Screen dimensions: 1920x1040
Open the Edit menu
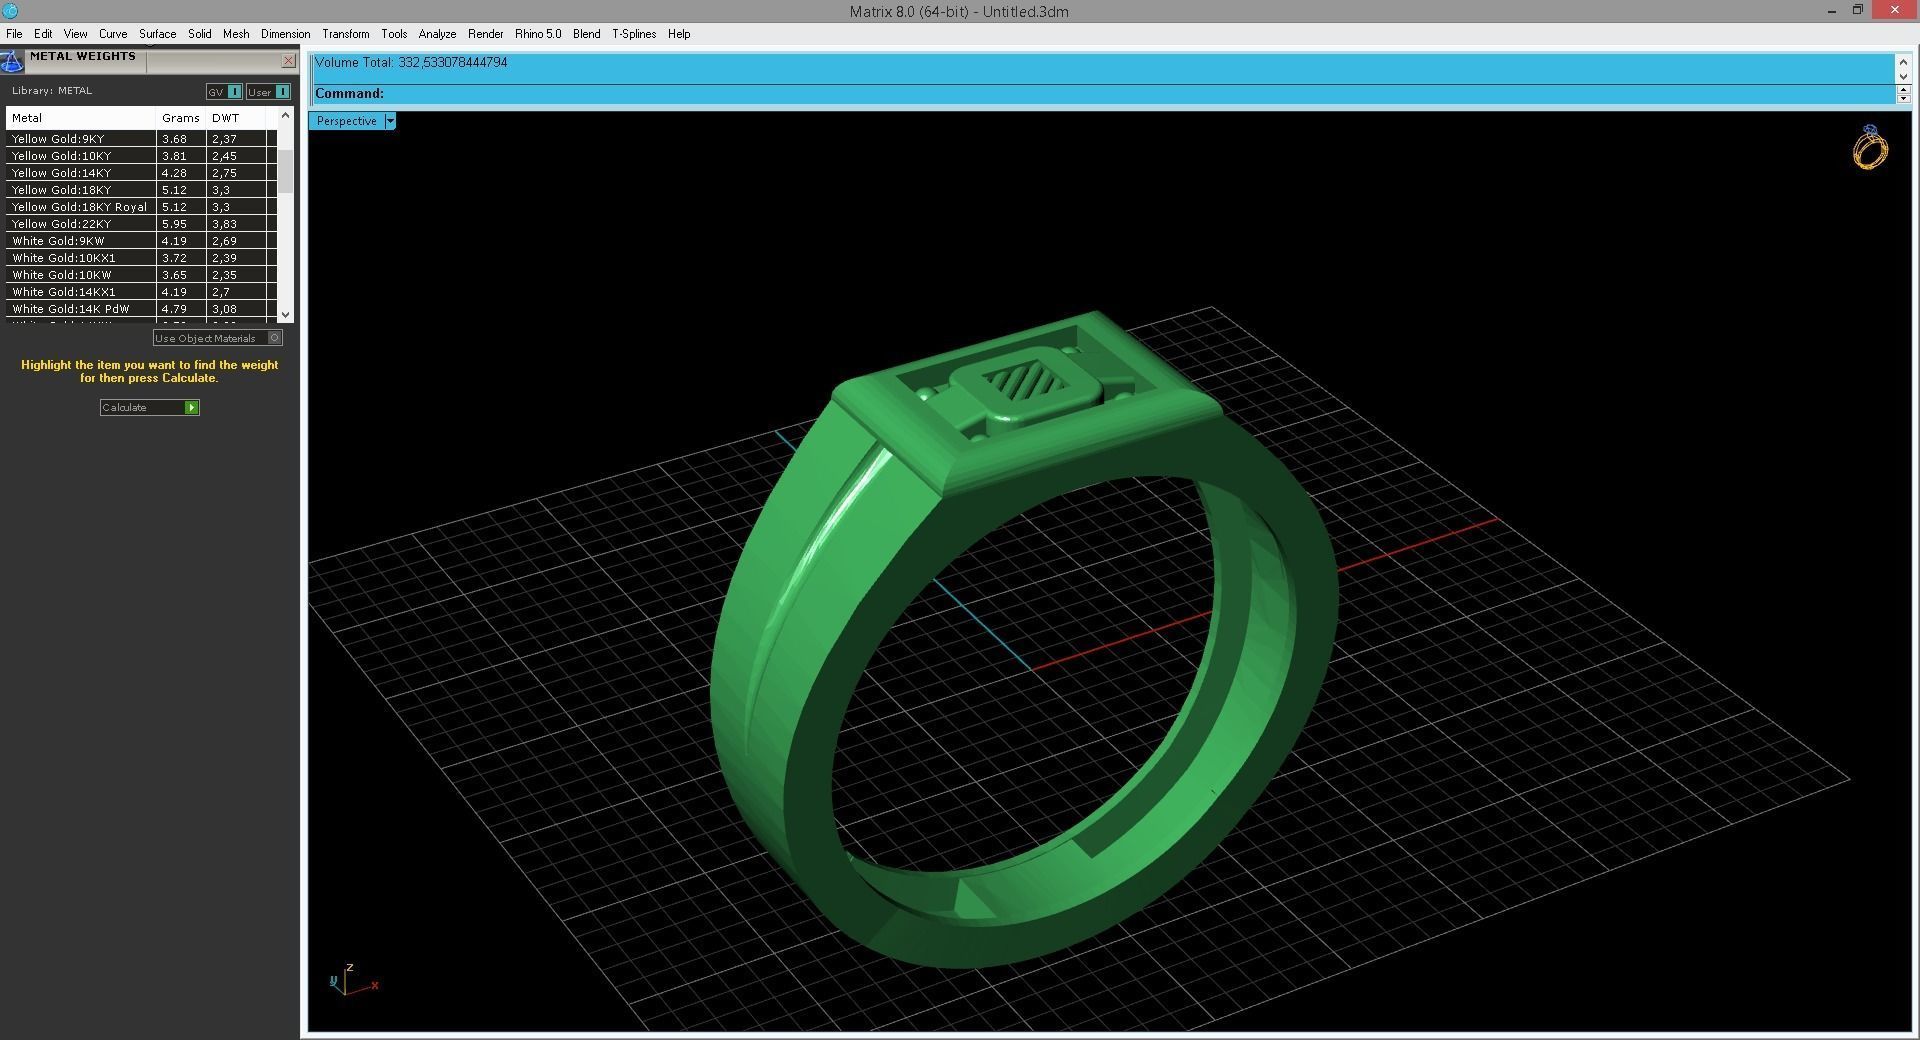43,34
